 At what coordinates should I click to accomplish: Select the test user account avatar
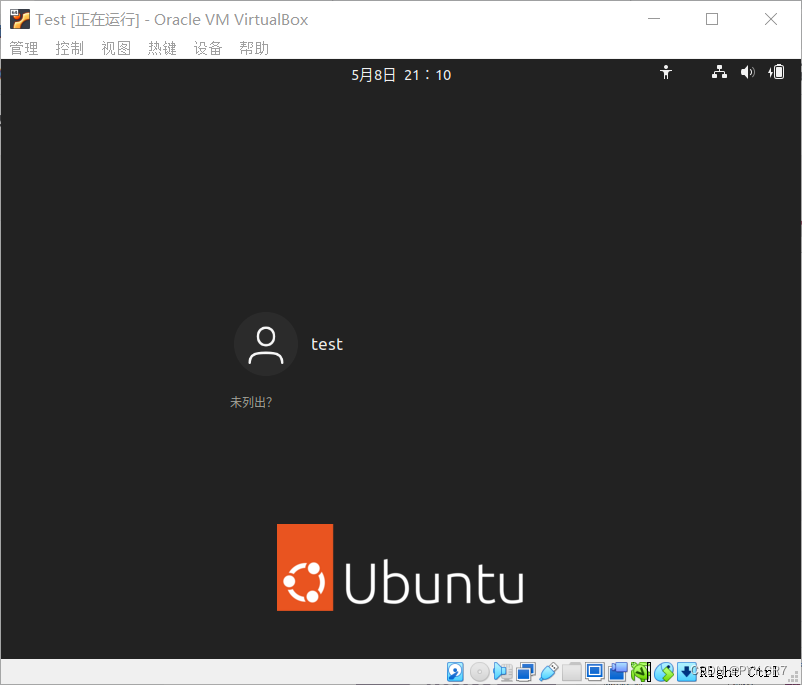(265, 344)
